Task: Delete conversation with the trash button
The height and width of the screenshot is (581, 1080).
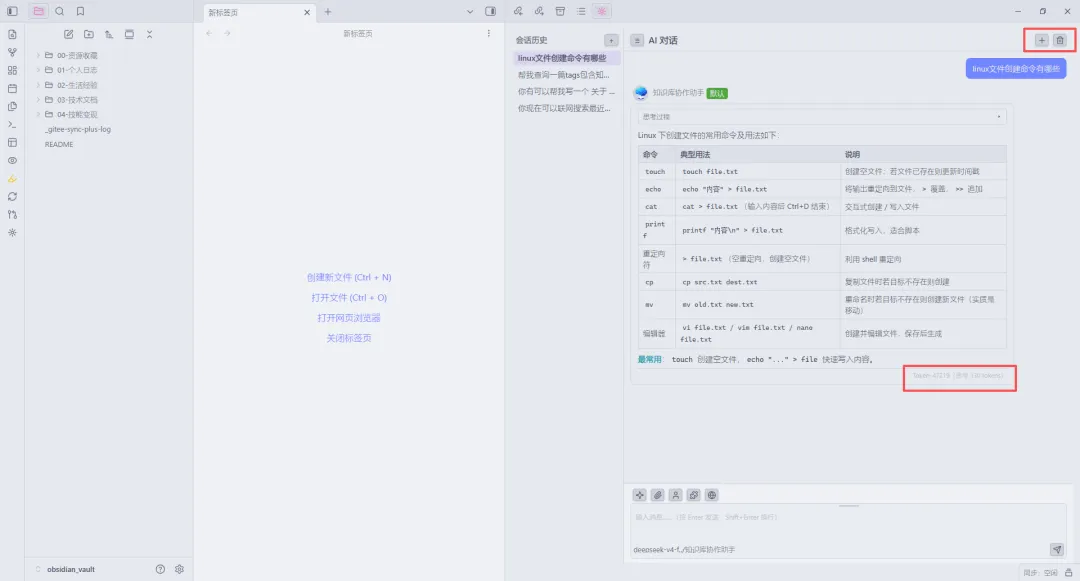Action: [1060, 41]
